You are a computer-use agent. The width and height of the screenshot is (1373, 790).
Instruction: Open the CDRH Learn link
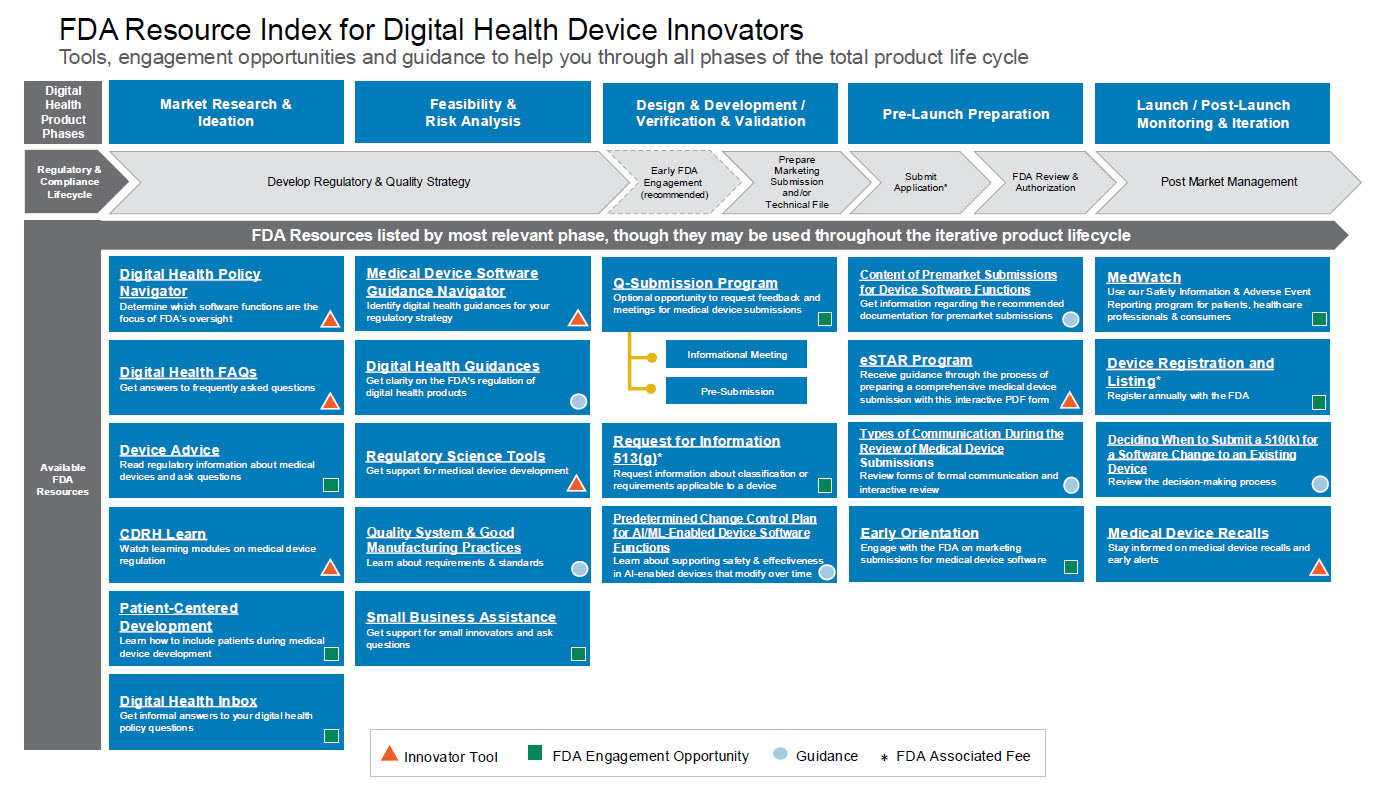click(163, 534)
